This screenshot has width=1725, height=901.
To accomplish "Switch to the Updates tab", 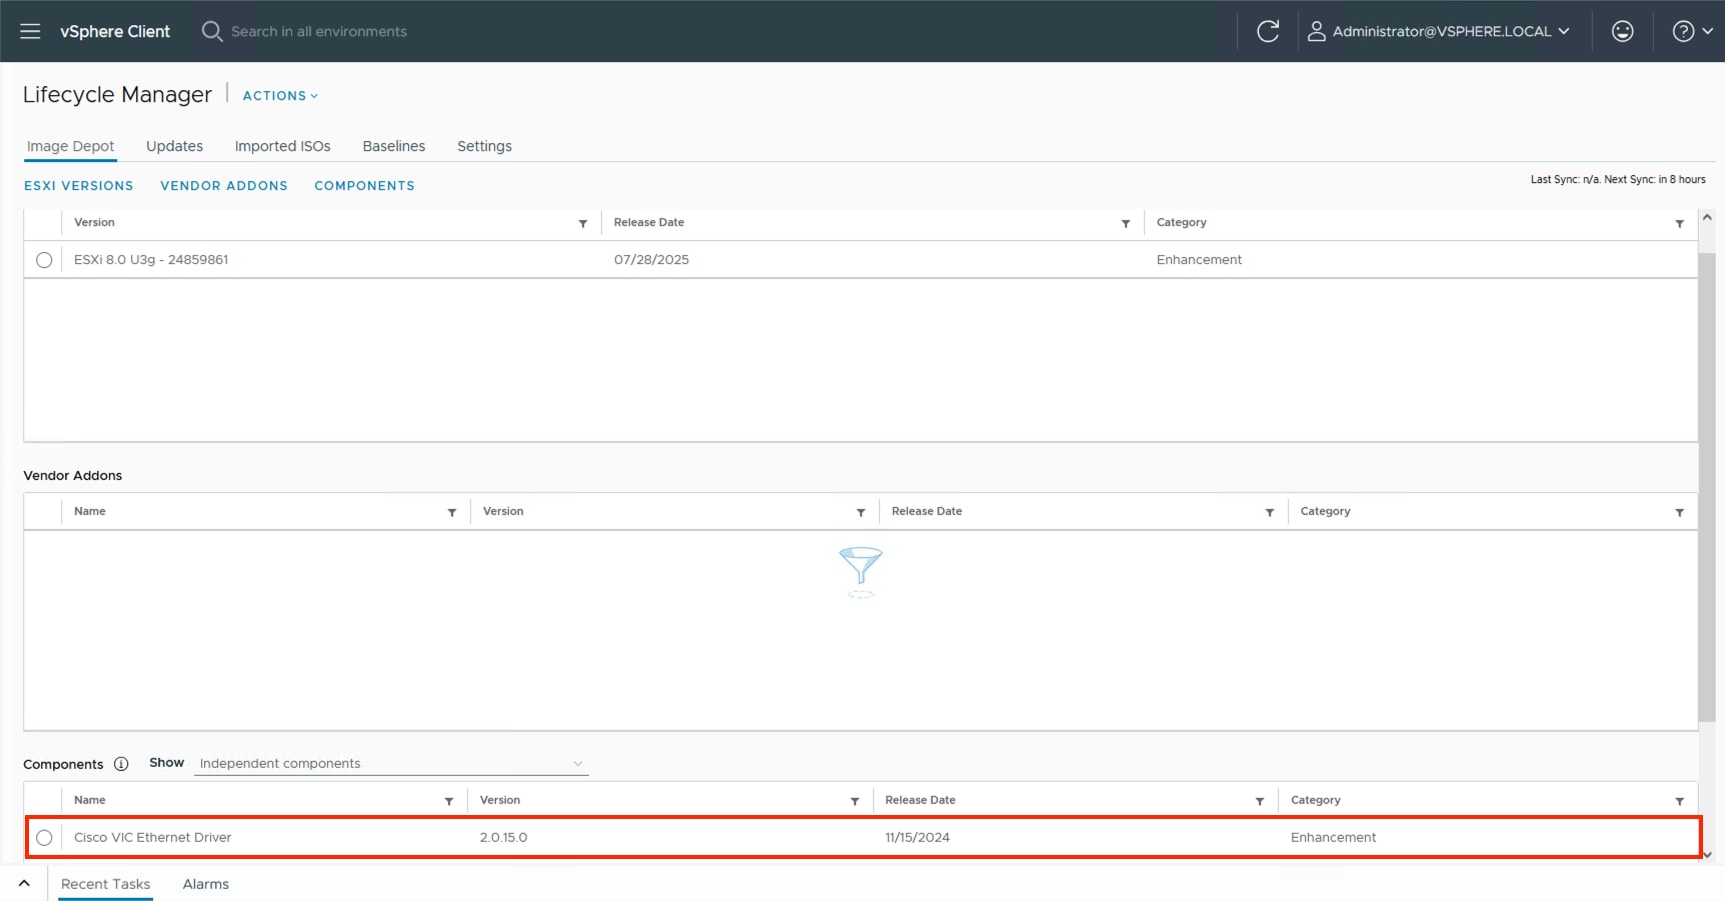I will [x=174, y=146].
